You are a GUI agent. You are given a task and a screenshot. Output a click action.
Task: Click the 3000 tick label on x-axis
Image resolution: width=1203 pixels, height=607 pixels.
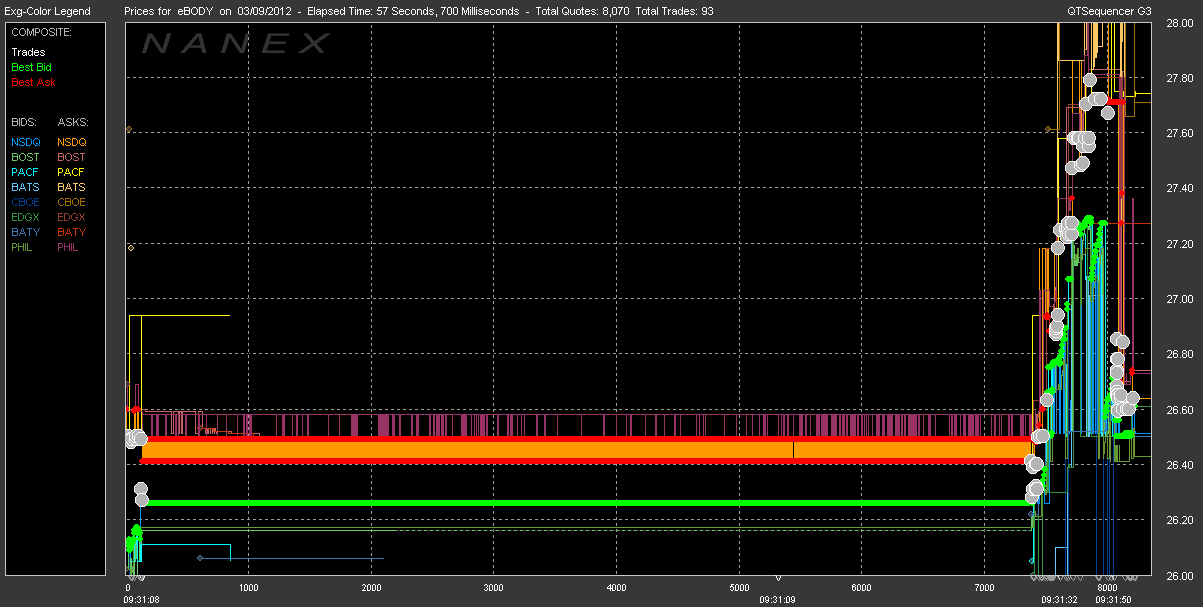pyautogui.click(x=493, y=588)
